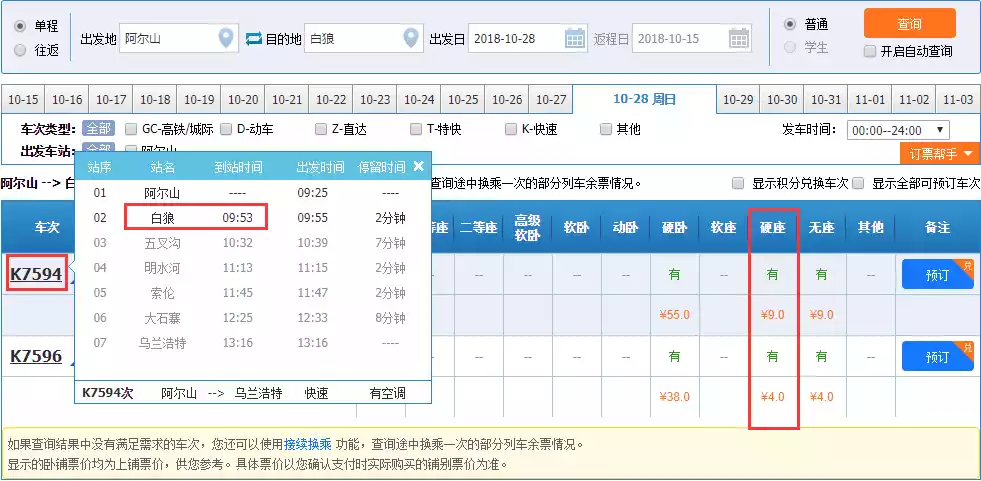
Task: Click the 出发地 departure station input field
Action: (x=168, y=39)
